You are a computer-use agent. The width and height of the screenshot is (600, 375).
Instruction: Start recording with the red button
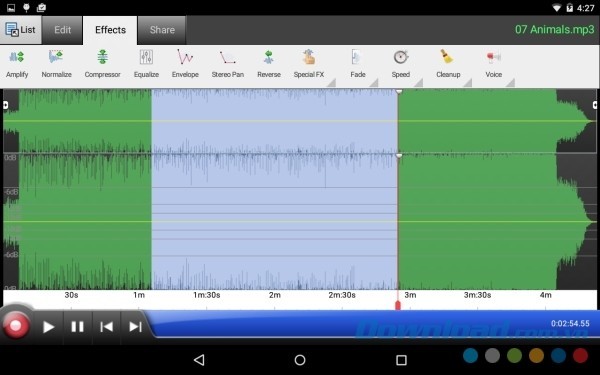pos(16,326)
